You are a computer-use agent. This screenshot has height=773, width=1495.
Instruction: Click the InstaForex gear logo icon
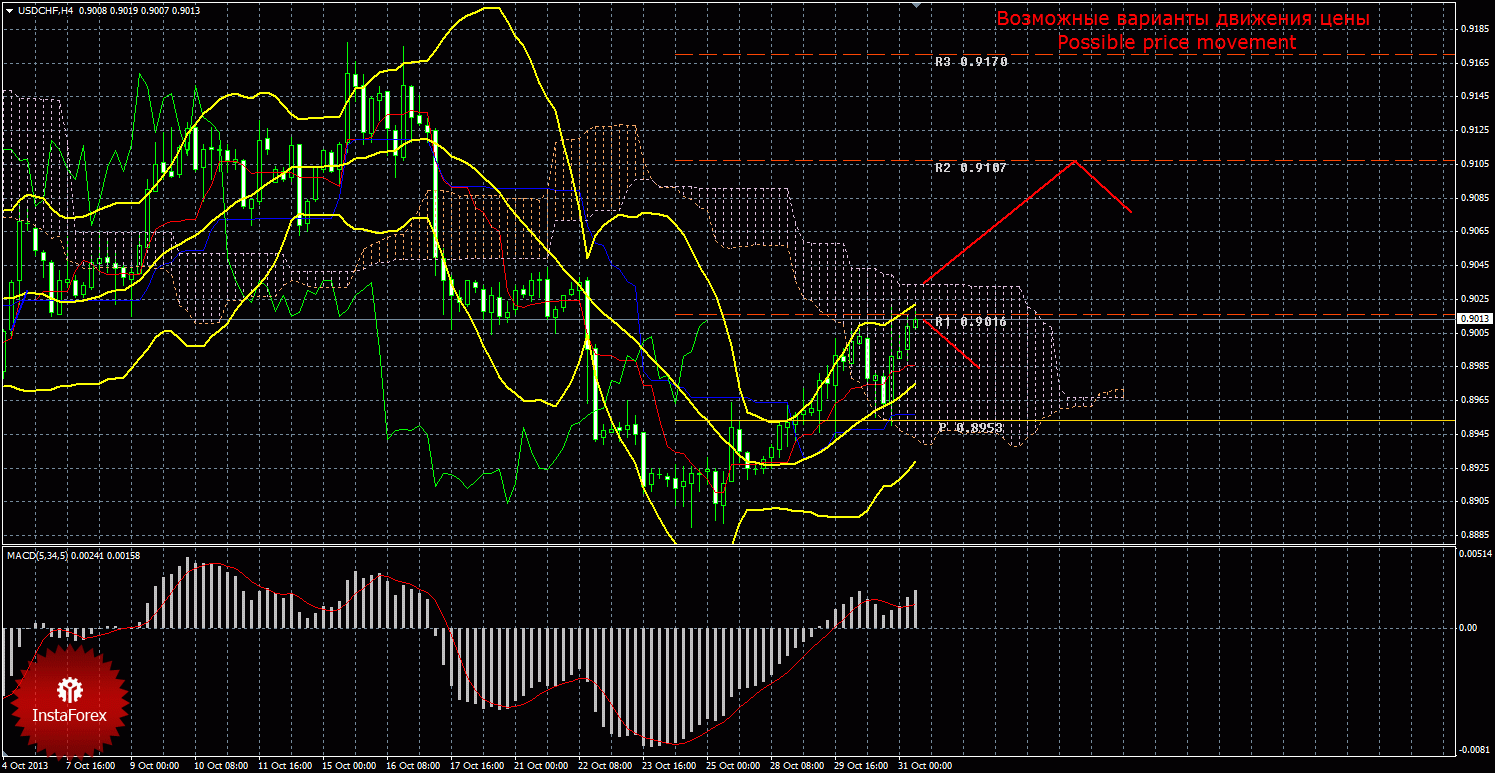pyautogui.click(x=69, y=689)
